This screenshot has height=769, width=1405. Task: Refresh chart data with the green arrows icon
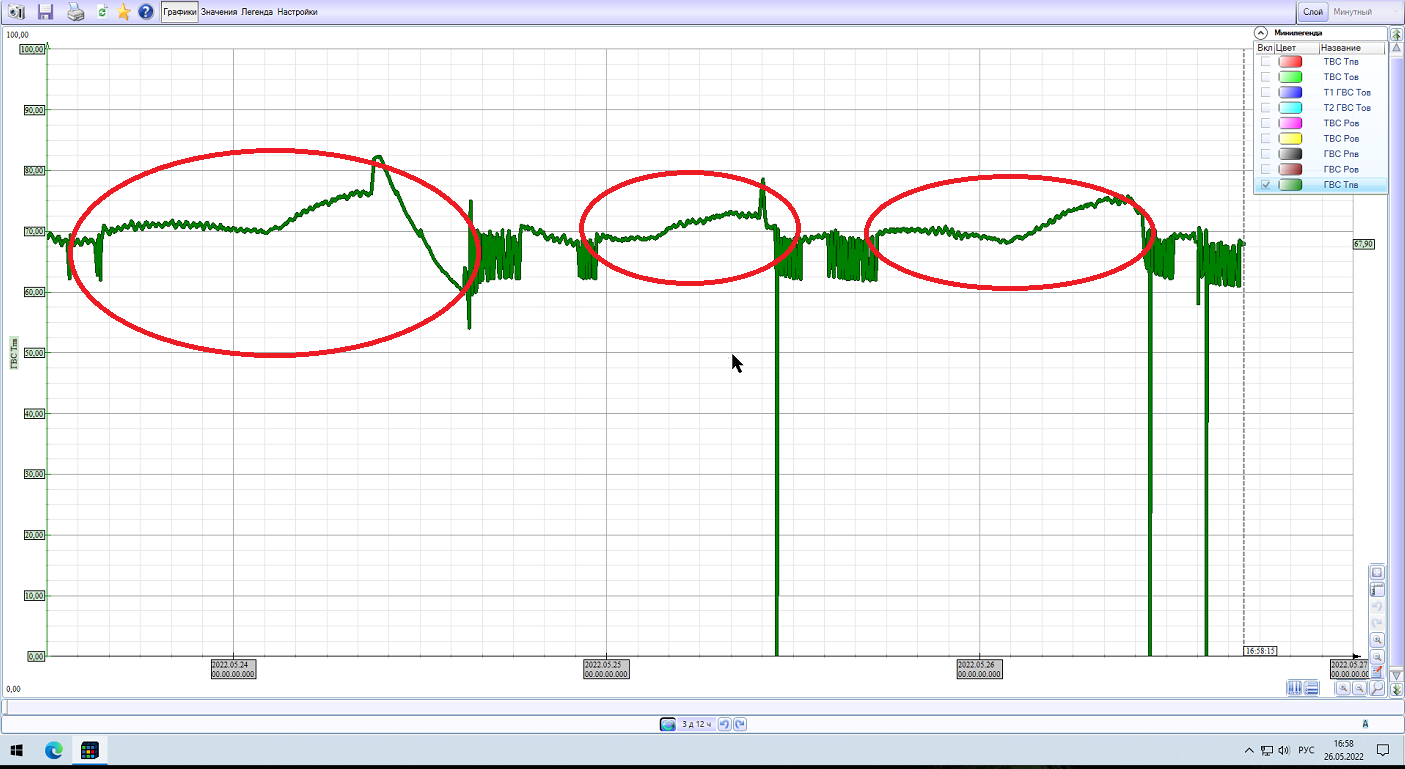click(102, 12)
